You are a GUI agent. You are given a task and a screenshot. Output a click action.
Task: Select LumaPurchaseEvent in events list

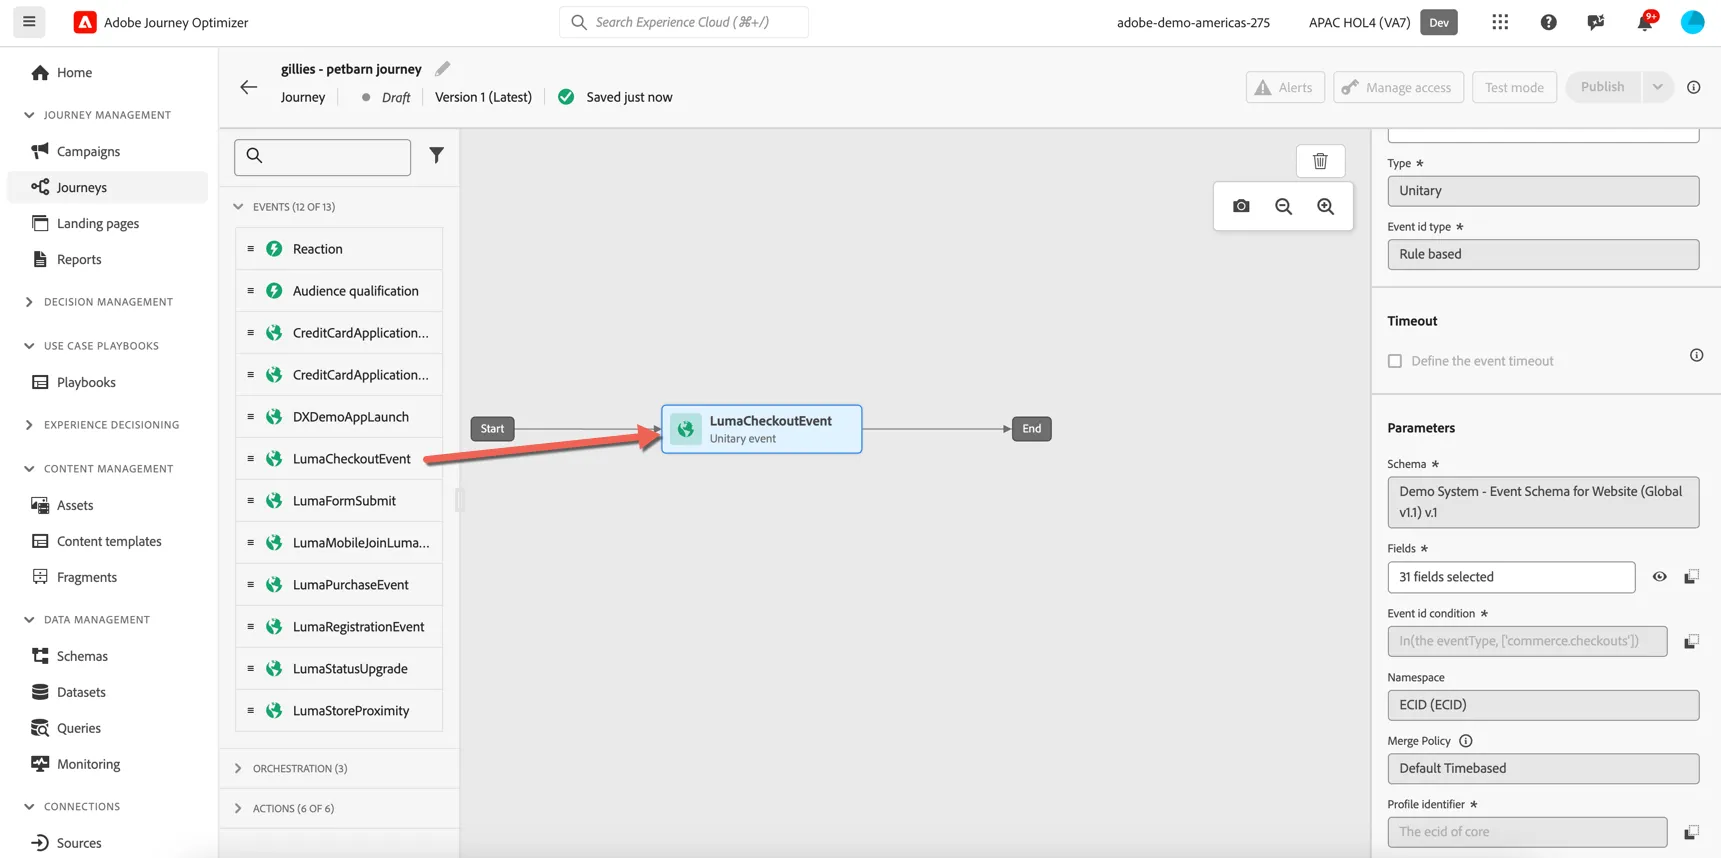[339, 585]
